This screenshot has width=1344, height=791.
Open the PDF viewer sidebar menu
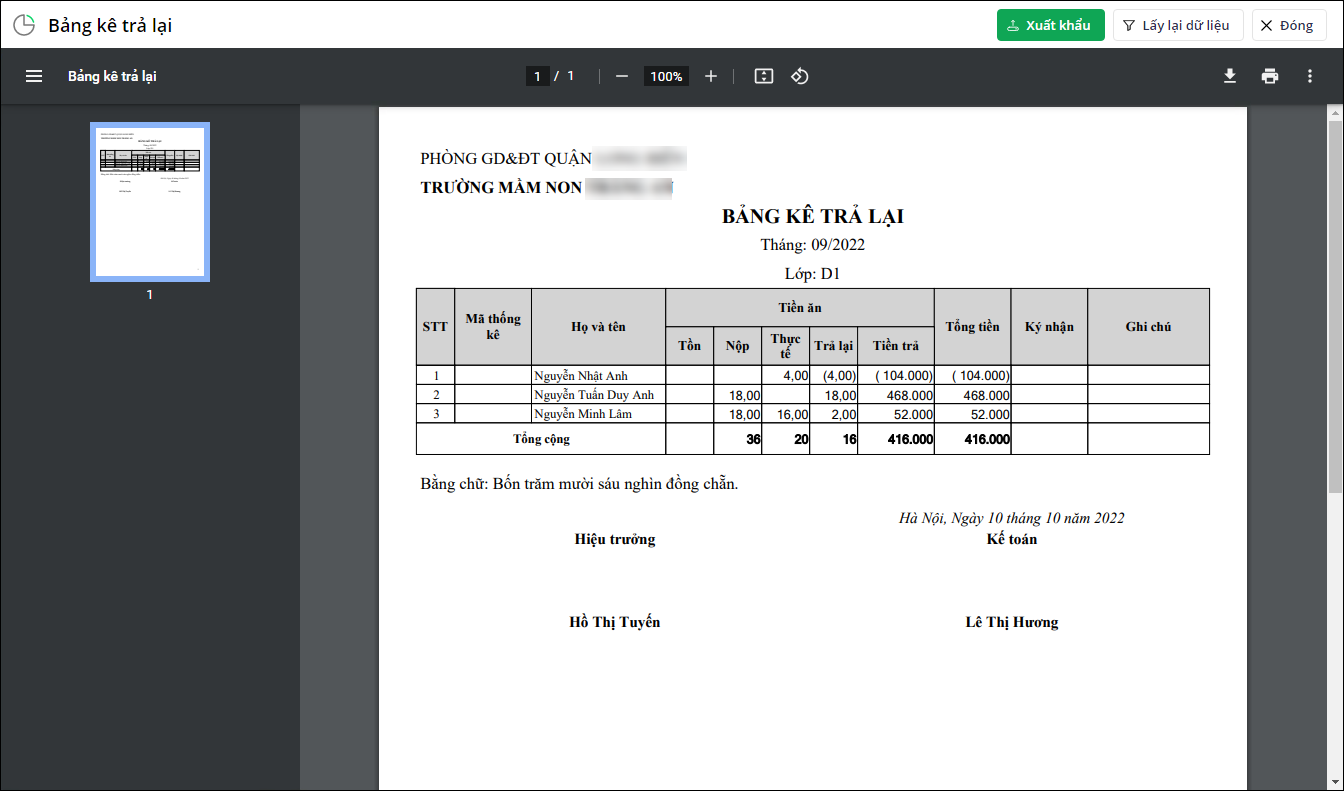point(34,76)
